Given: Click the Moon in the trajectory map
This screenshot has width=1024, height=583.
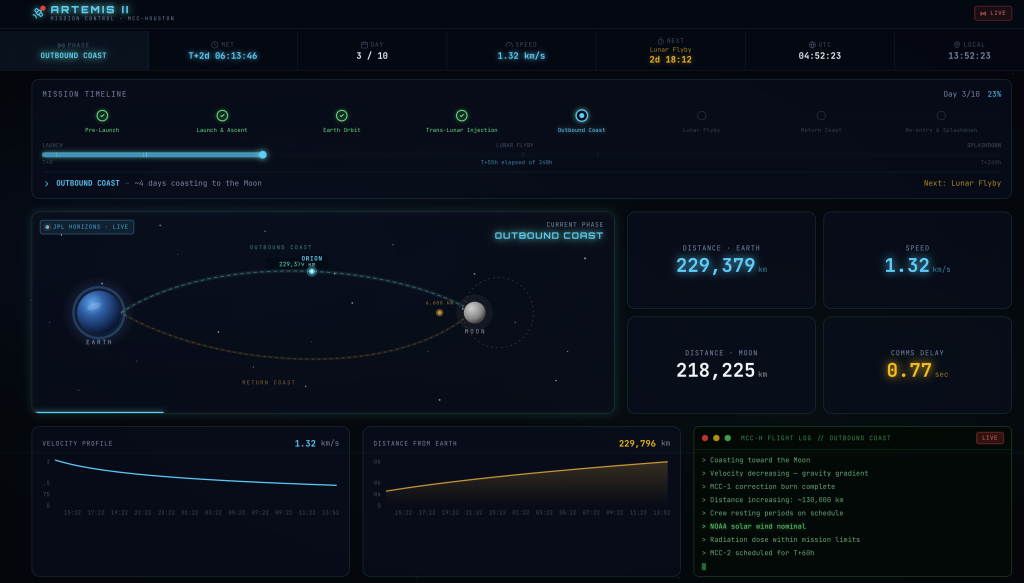Looking at the screenshot, I should click(x=474, y=312).
